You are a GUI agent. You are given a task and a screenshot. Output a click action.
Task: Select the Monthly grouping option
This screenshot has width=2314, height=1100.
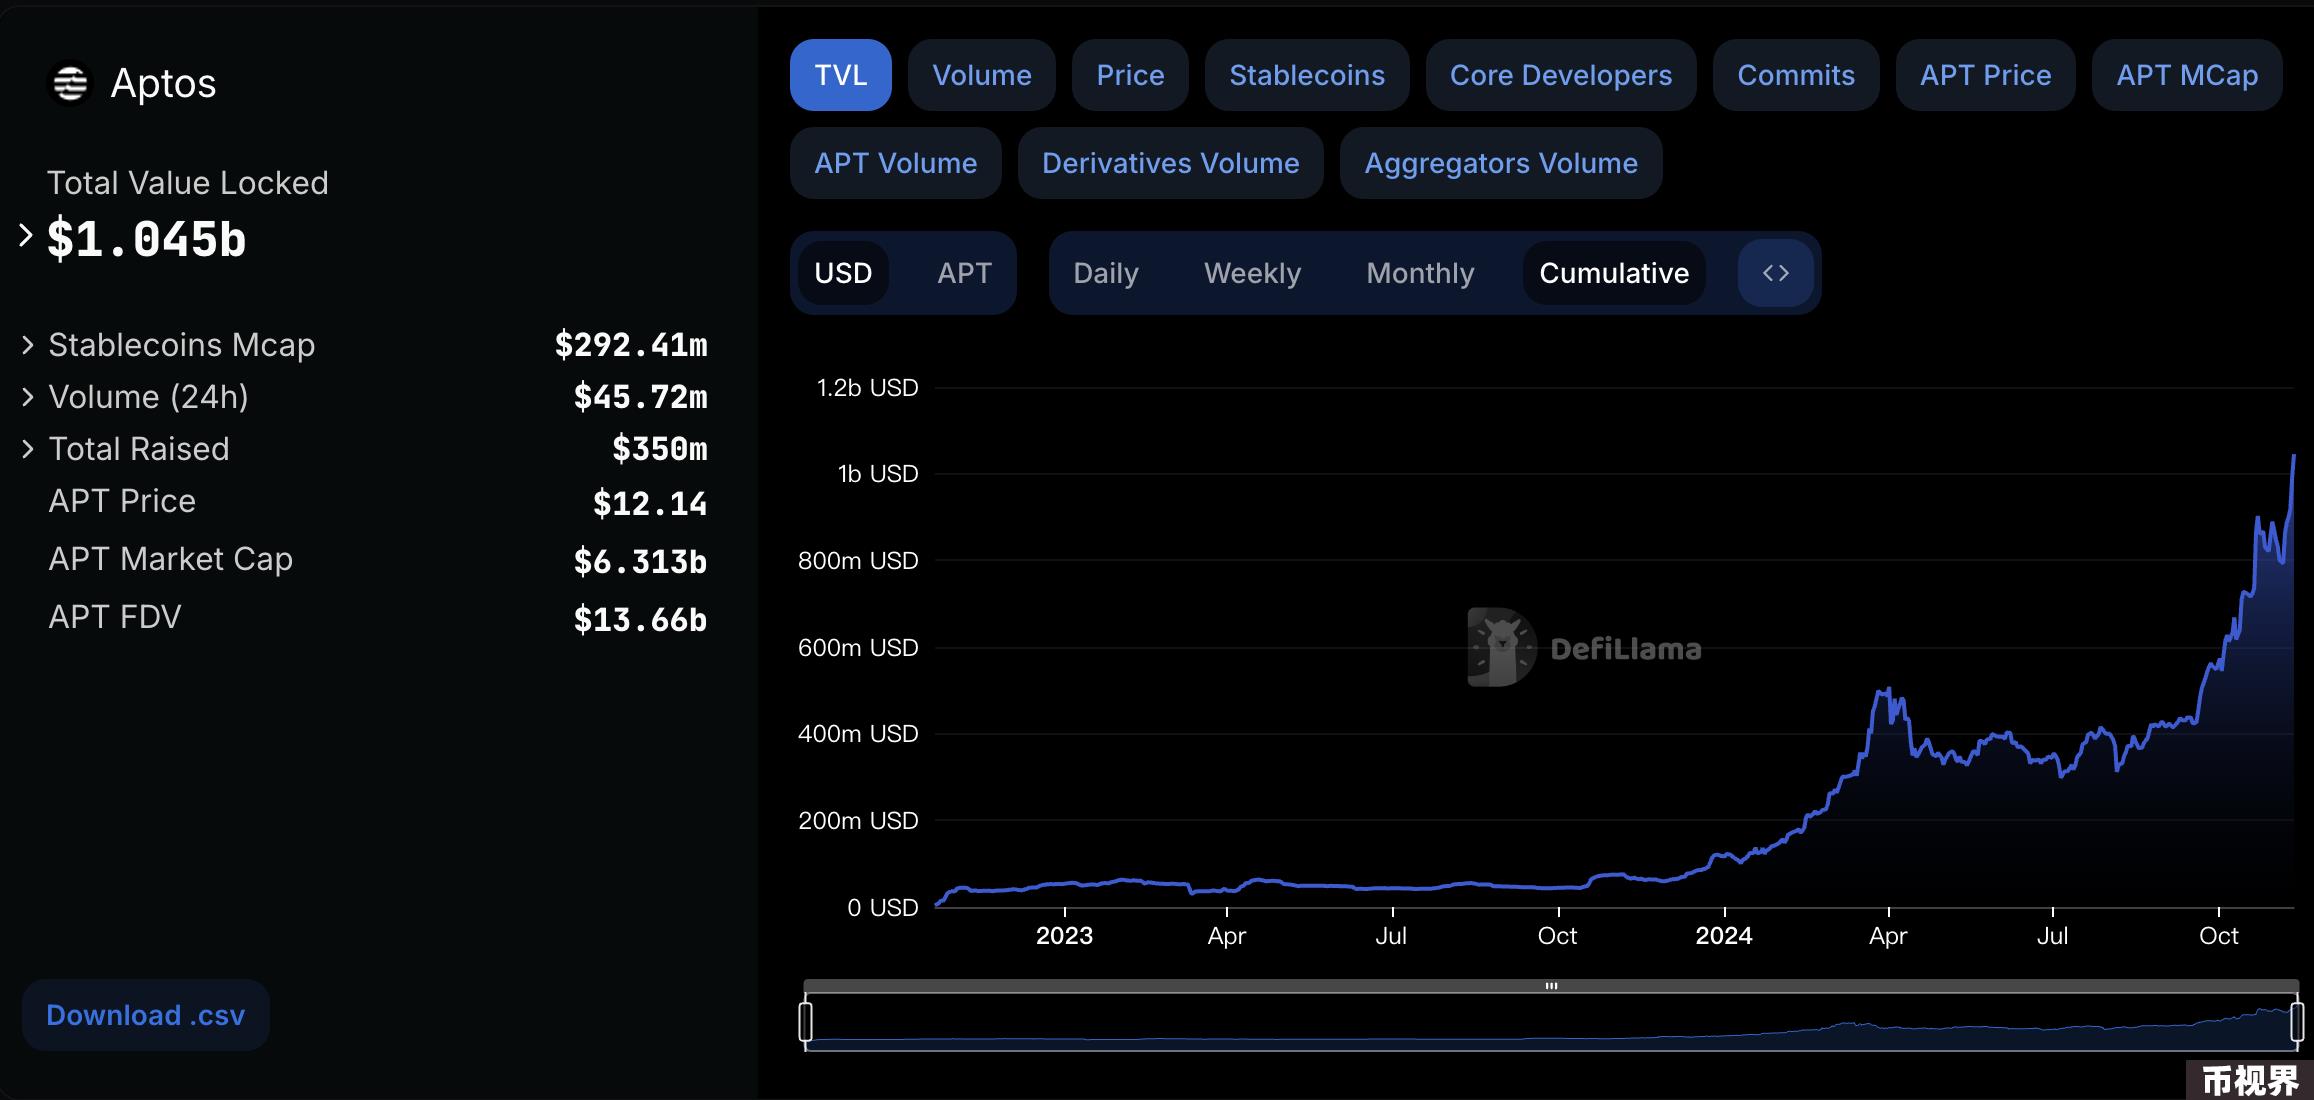[x=1420, y=273]
